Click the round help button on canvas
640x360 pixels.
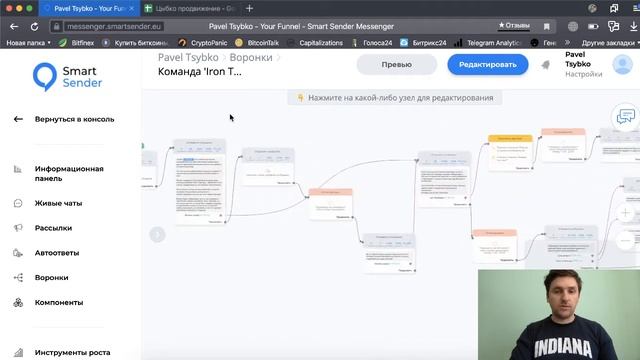pyautogui.click(x=157, y=235)
